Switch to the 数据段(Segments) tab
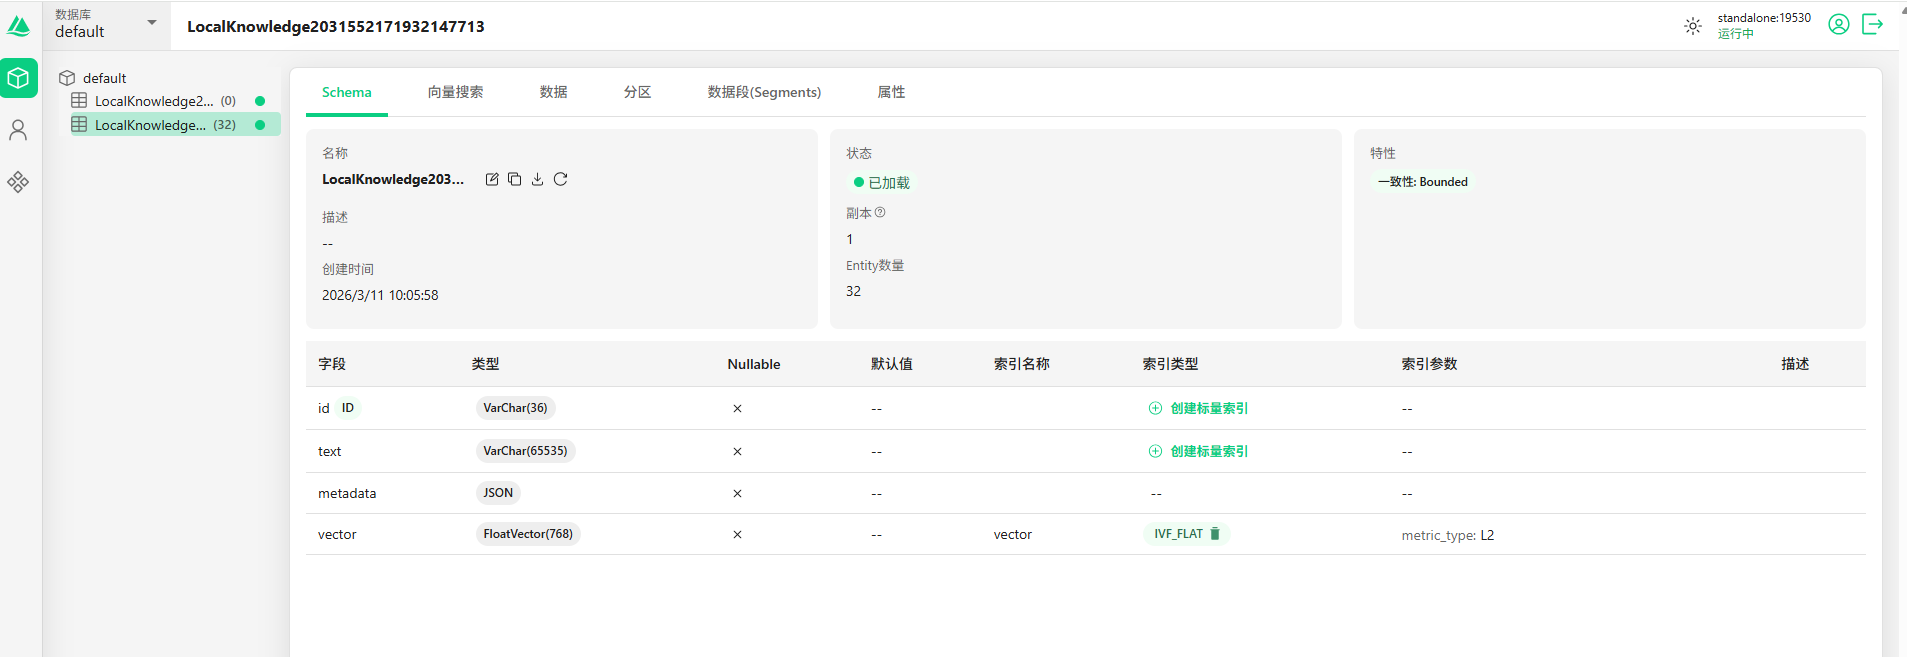The width and height of the screenshot is (1907, 657). tap(765, 92)
